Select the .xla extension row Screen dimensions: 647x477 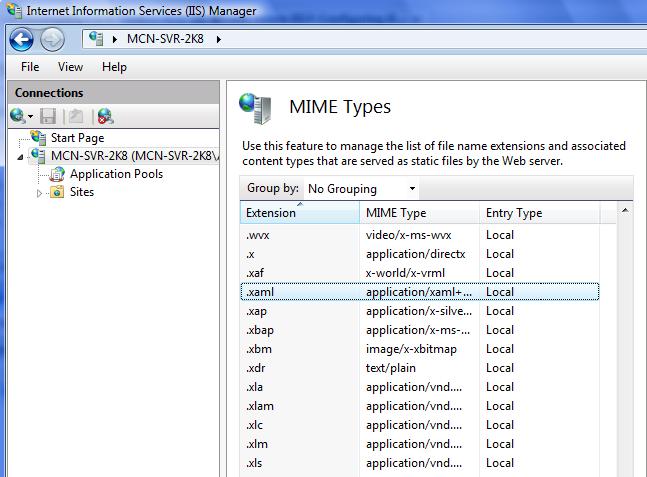pyautogui.click(x=420, y=387)
